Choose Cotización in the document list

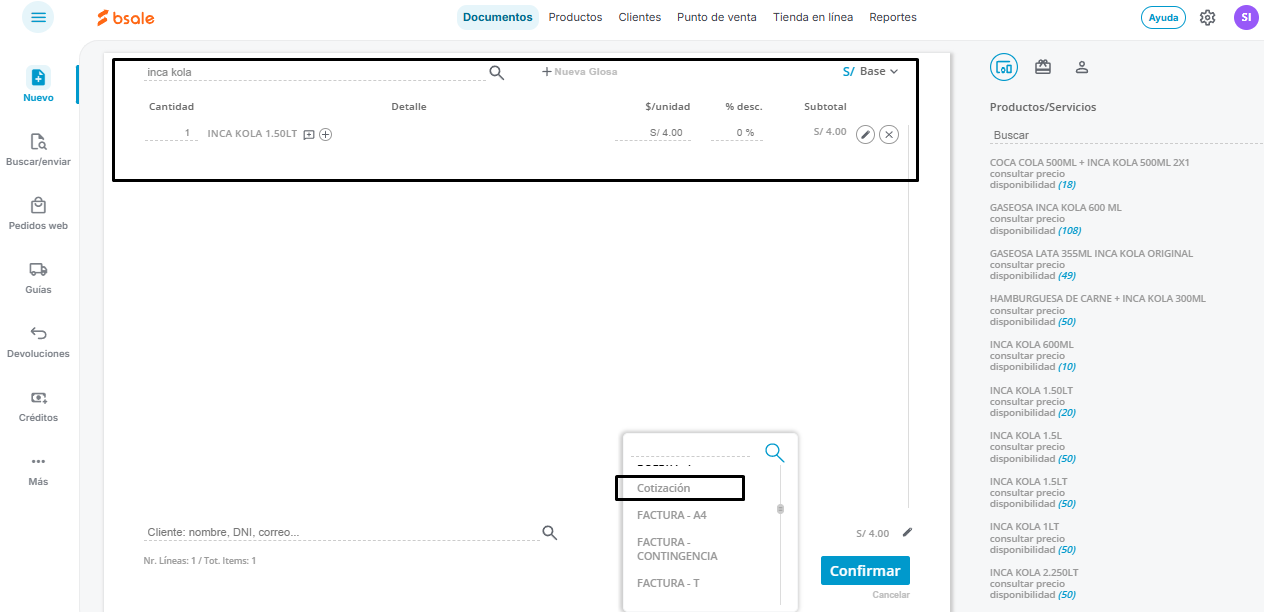[x=664, y=488]
